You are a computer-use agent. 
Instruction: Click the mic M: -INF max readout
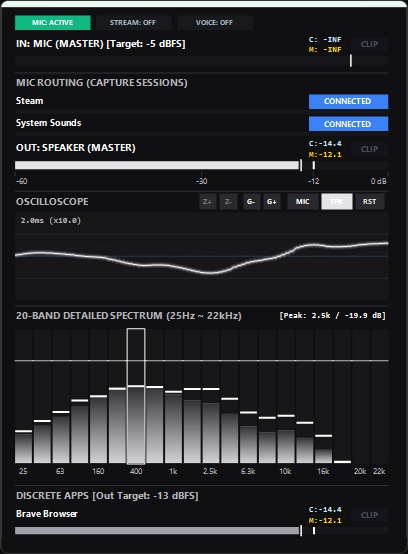pyautogui.click(x=325, y=49)
